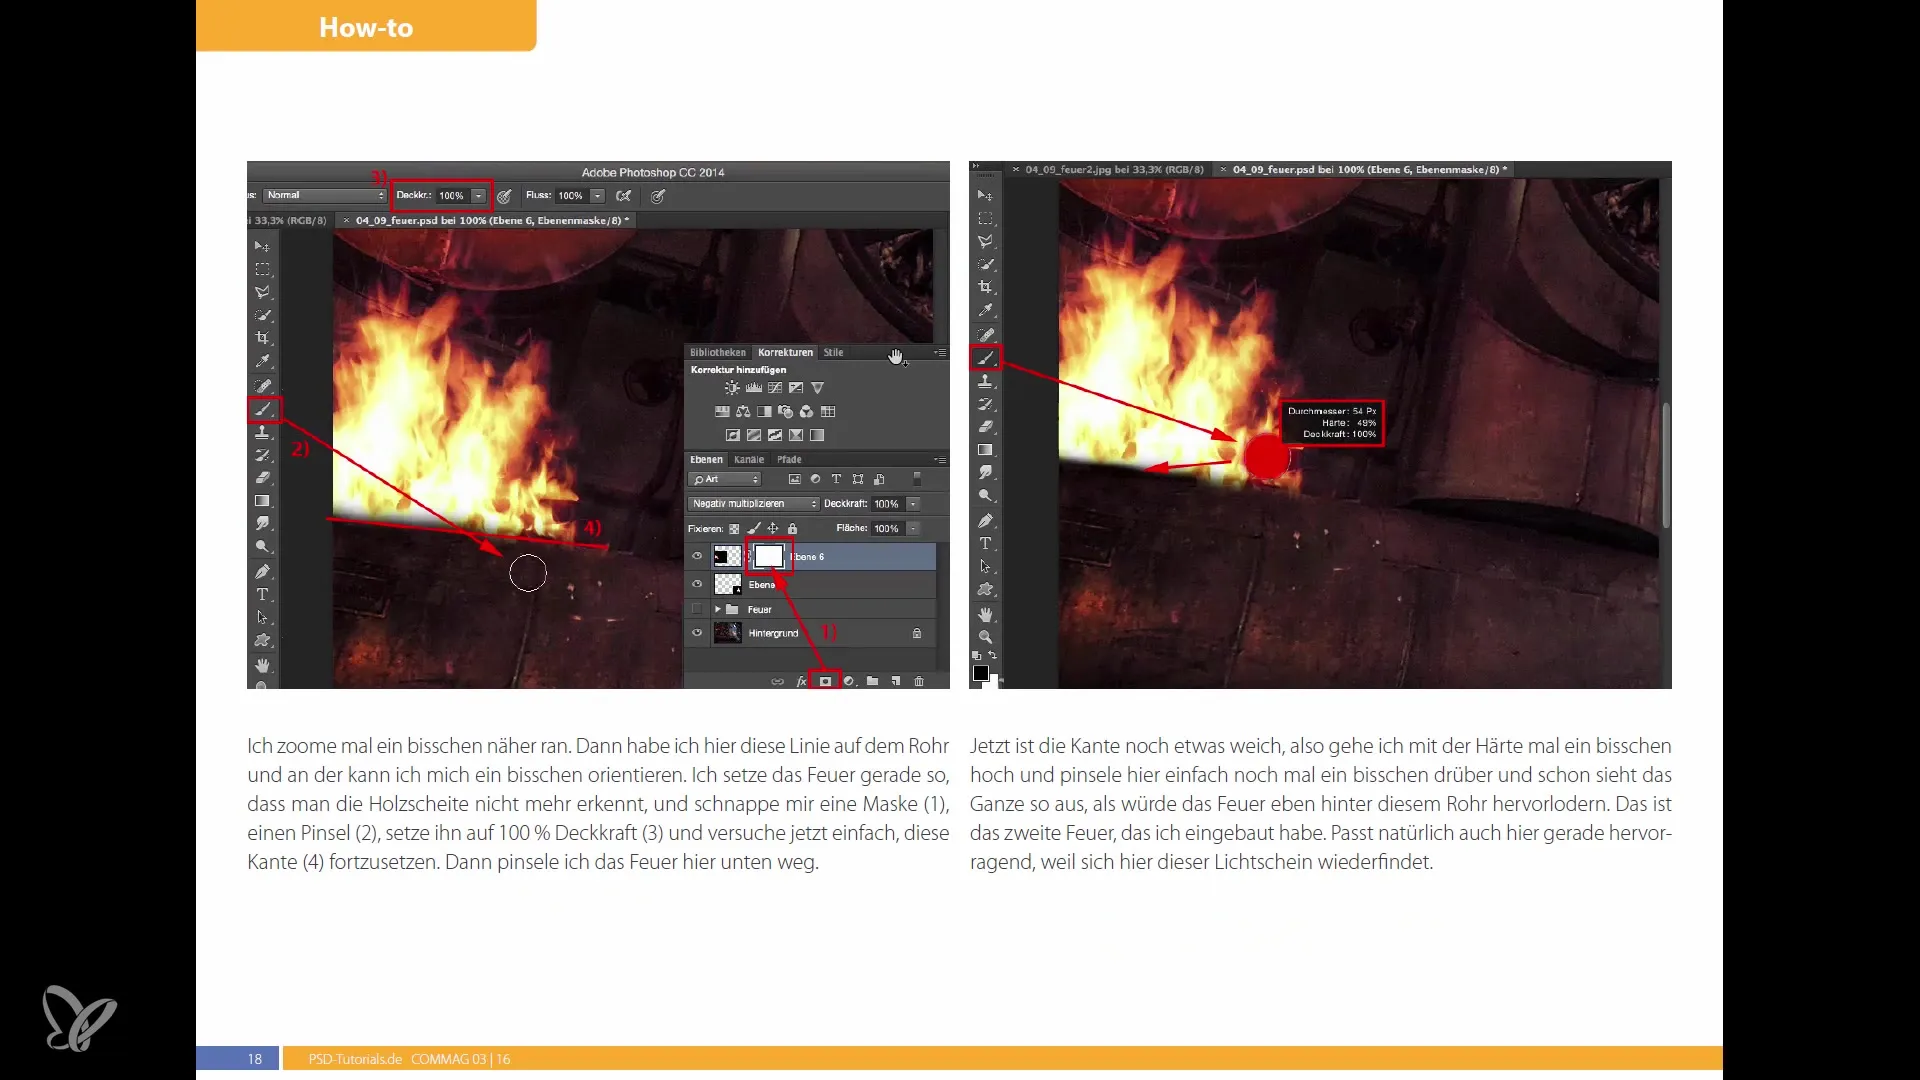This screenshot has width=1920, height=1080.
Task: Show the Feuer group via visibility box
Action: [x=697, y=609]
